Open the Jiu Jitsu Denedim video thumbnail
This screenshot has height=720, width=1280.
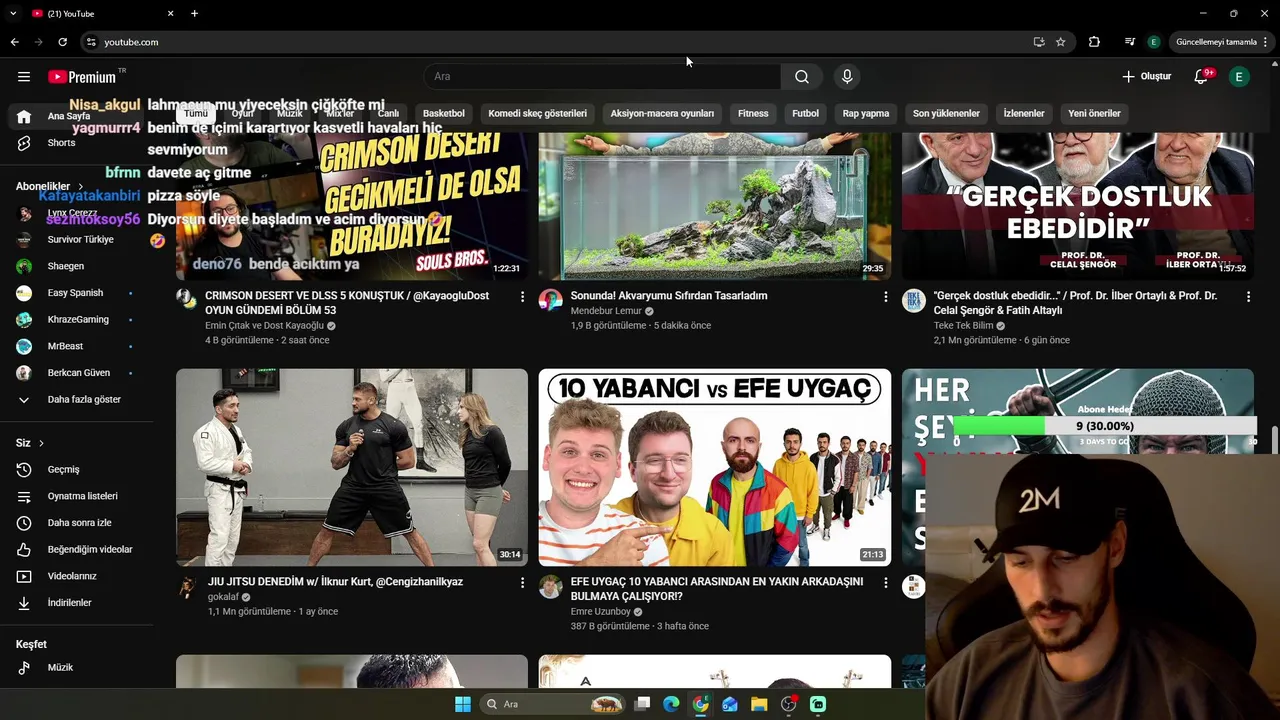click(x=352, y=467)
